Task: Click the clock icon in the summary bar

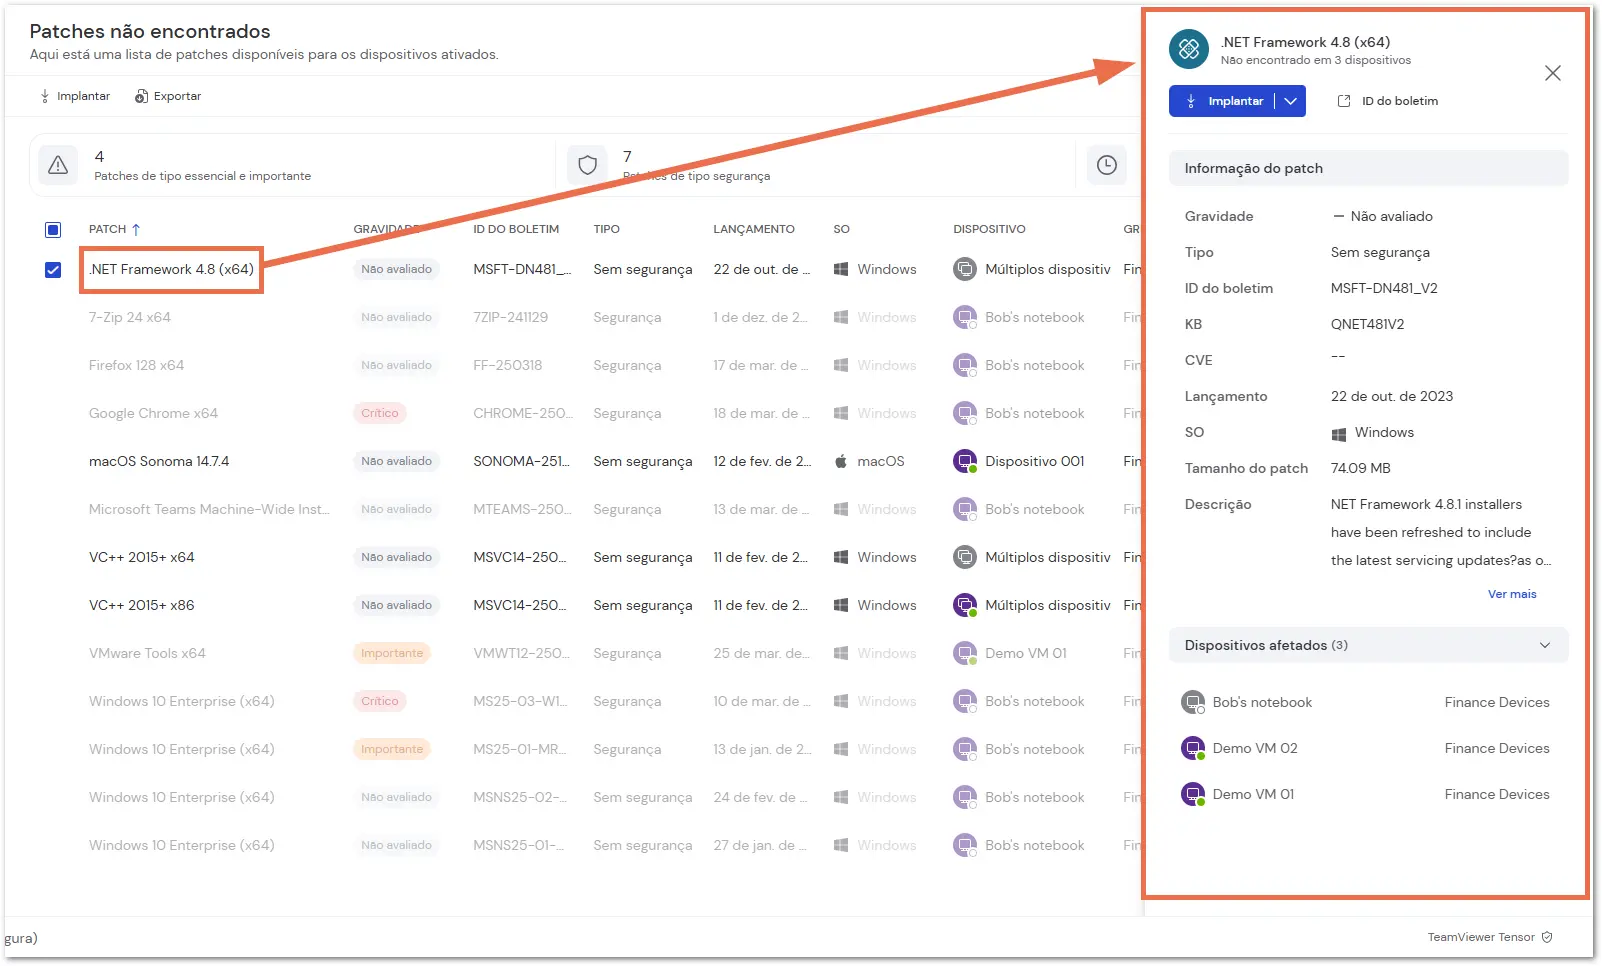Action: click(1106, 165)
